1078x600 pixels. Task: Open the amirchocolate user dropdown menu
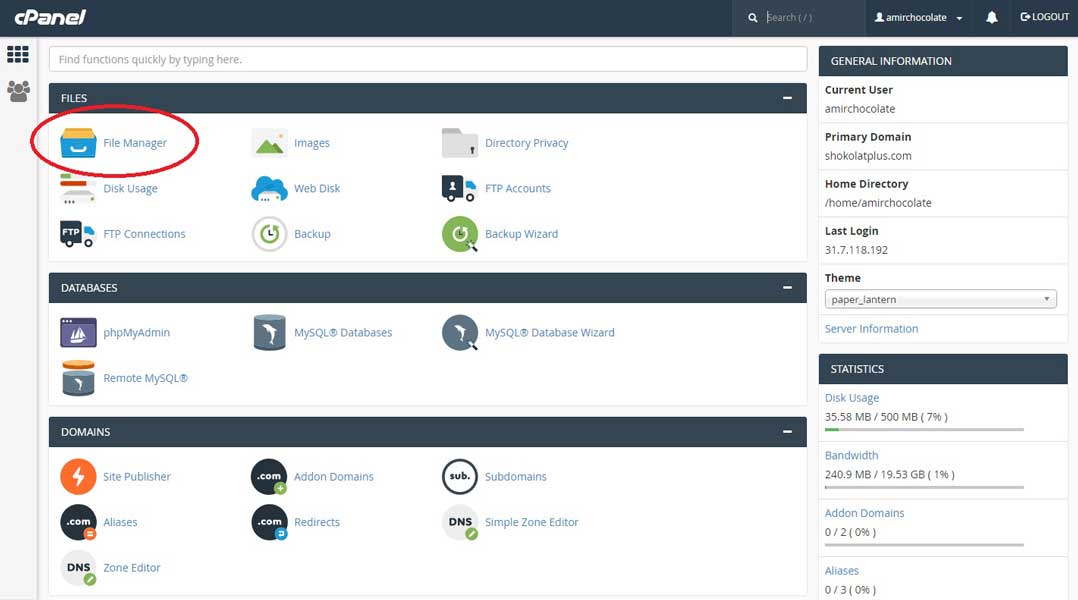tap(918, 17)
